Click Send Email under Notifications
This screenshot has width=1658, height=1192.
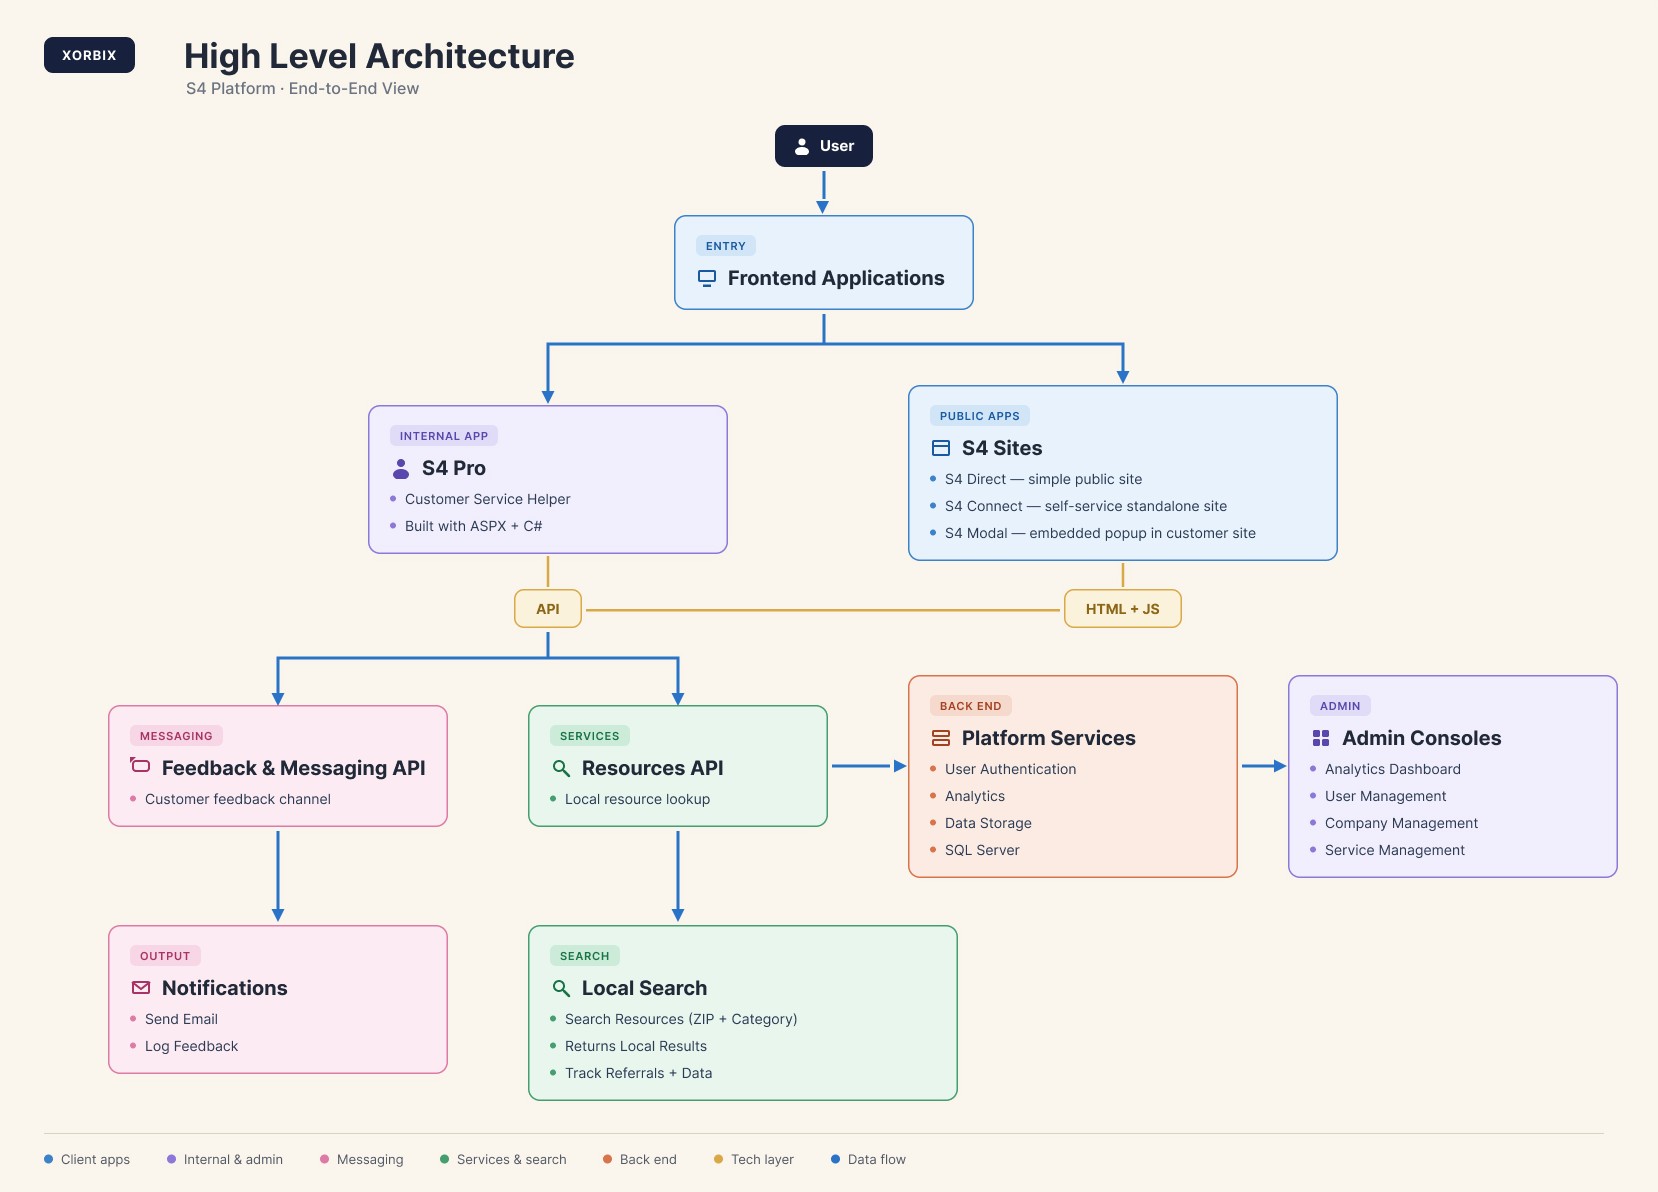181,1019
